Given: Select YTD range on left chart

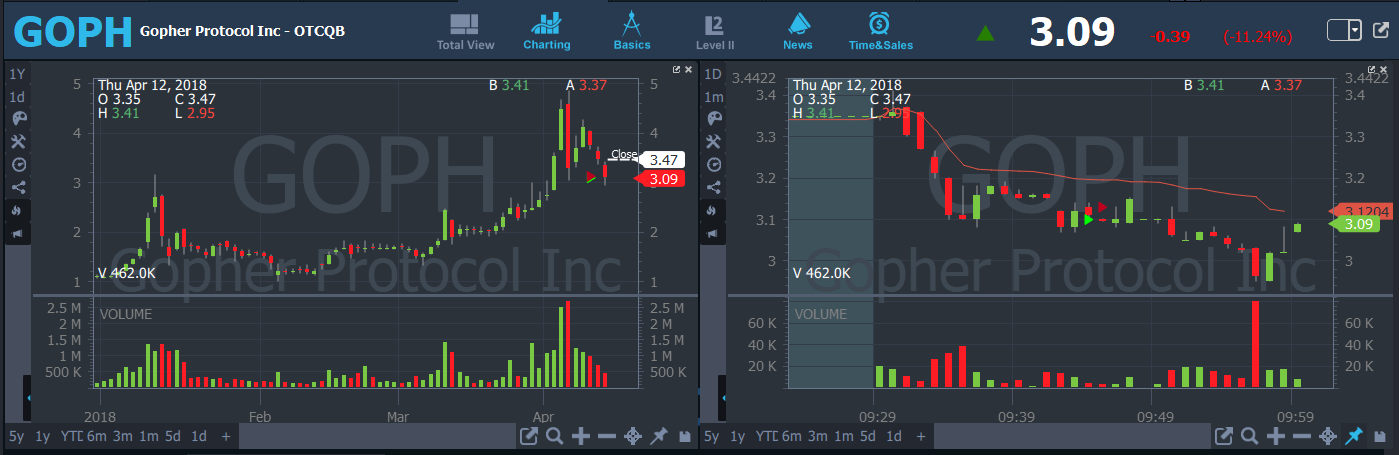Looking at the screenshot, I should tap(70, 437).
